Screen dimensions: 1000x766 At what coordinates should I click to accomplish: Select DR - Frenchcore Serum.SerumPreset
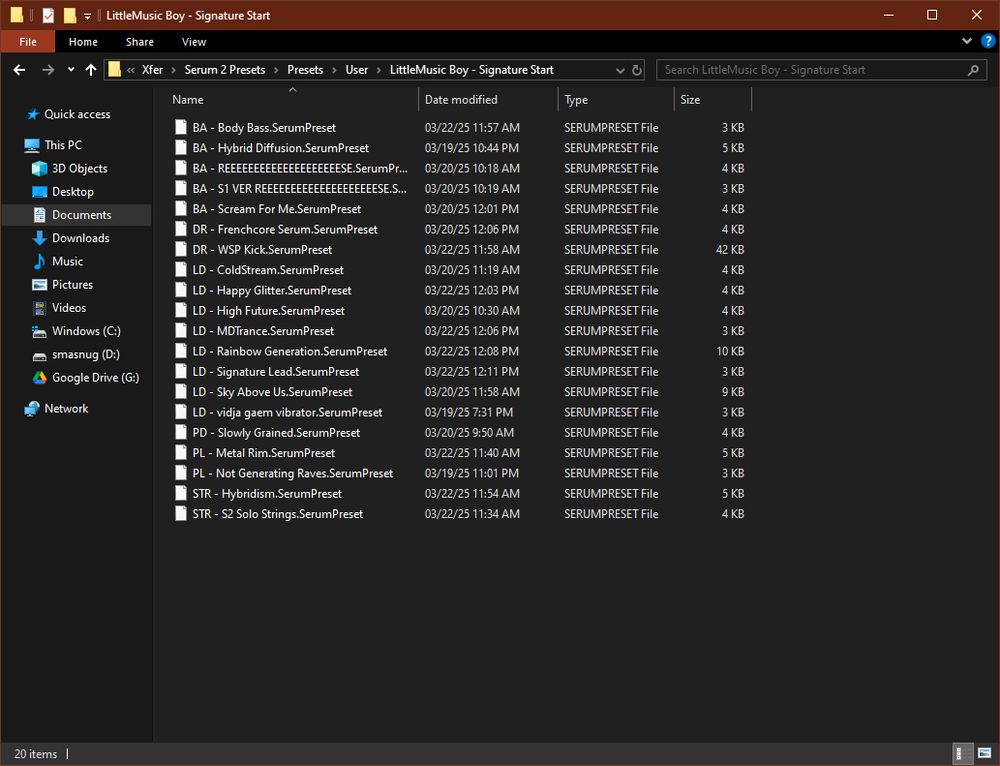tap(285, 230)
